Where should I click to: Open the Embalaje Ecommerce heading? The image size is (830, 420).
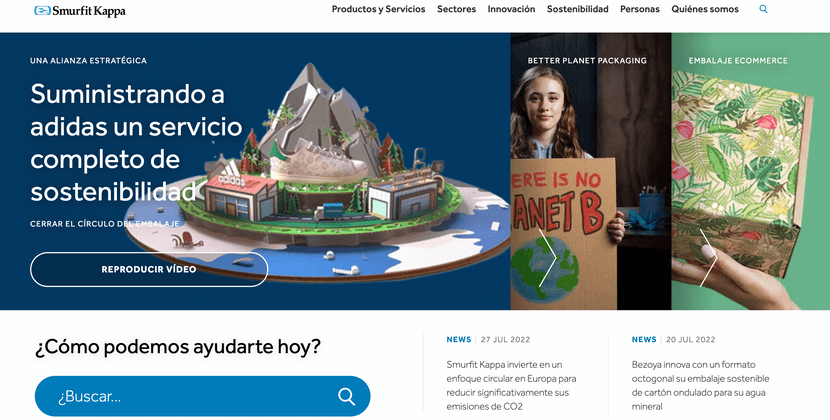pos(738,61)
